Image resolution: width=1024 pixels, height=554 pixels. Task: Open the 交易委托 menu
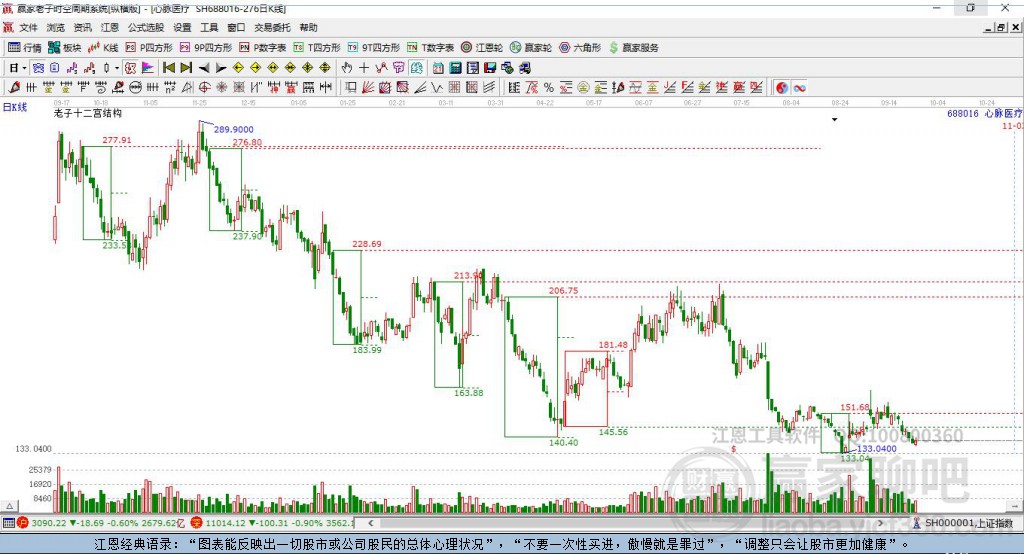(x=272, y=27)
